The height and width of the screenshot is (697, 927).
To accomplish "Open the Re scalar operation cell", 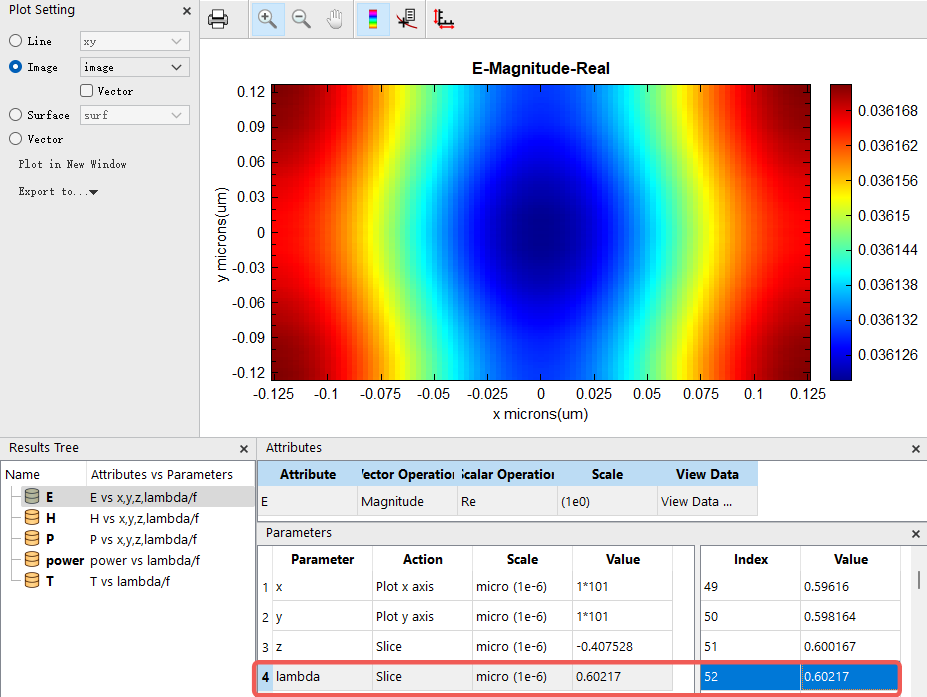I will (507, 501).
